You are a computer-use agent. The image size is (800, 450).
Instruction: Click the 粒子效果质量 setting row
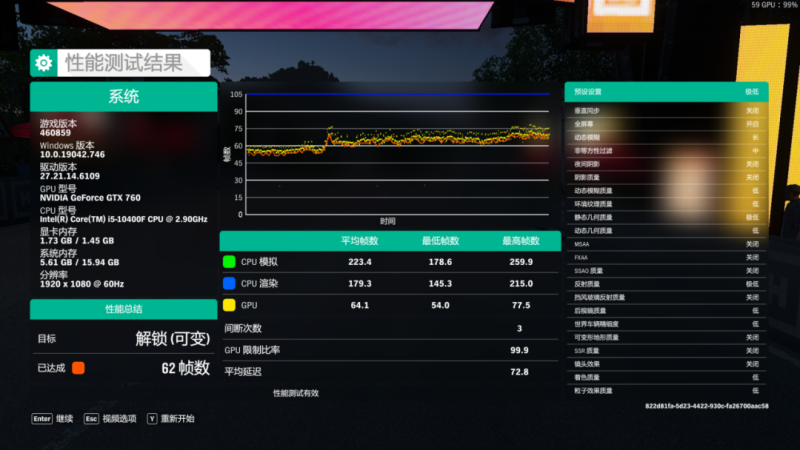(x=666, y=391)
